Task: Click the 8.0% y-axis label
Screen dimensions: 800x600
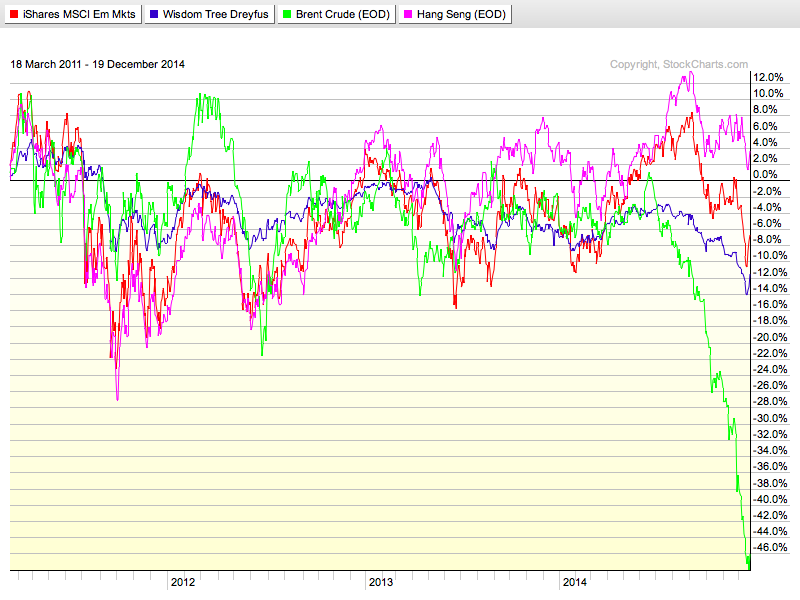Action: [765, 110]
